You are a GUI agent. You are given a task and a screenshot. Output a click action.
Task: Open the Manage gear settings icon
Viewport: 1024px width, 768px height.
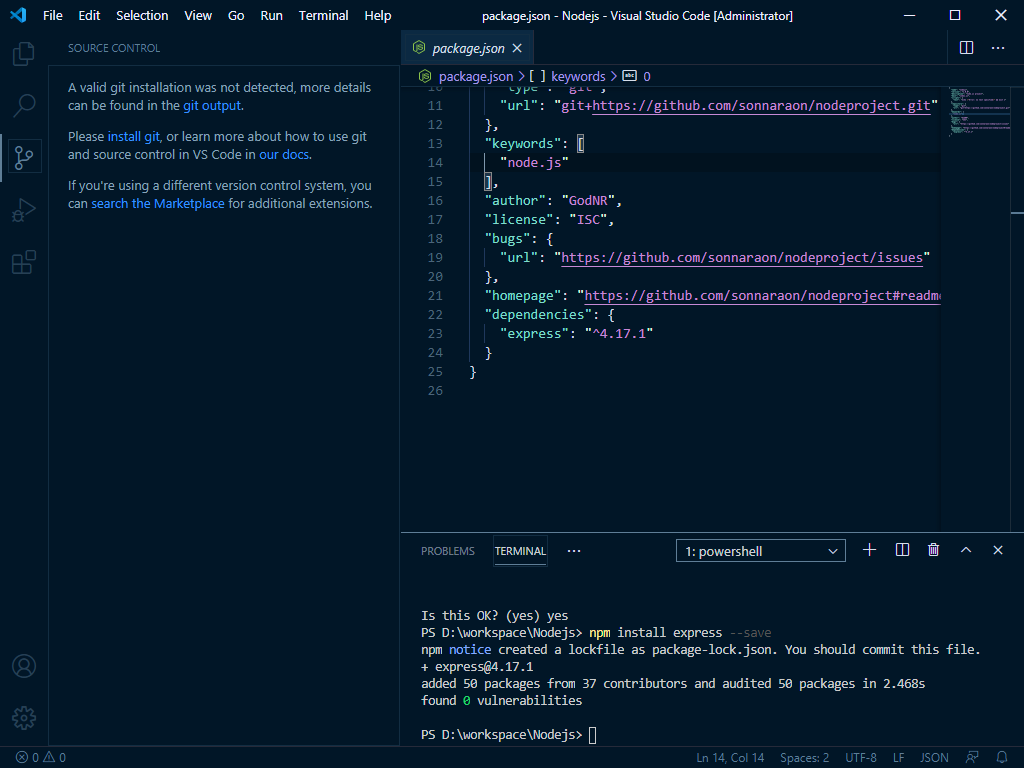coord(24,718)
